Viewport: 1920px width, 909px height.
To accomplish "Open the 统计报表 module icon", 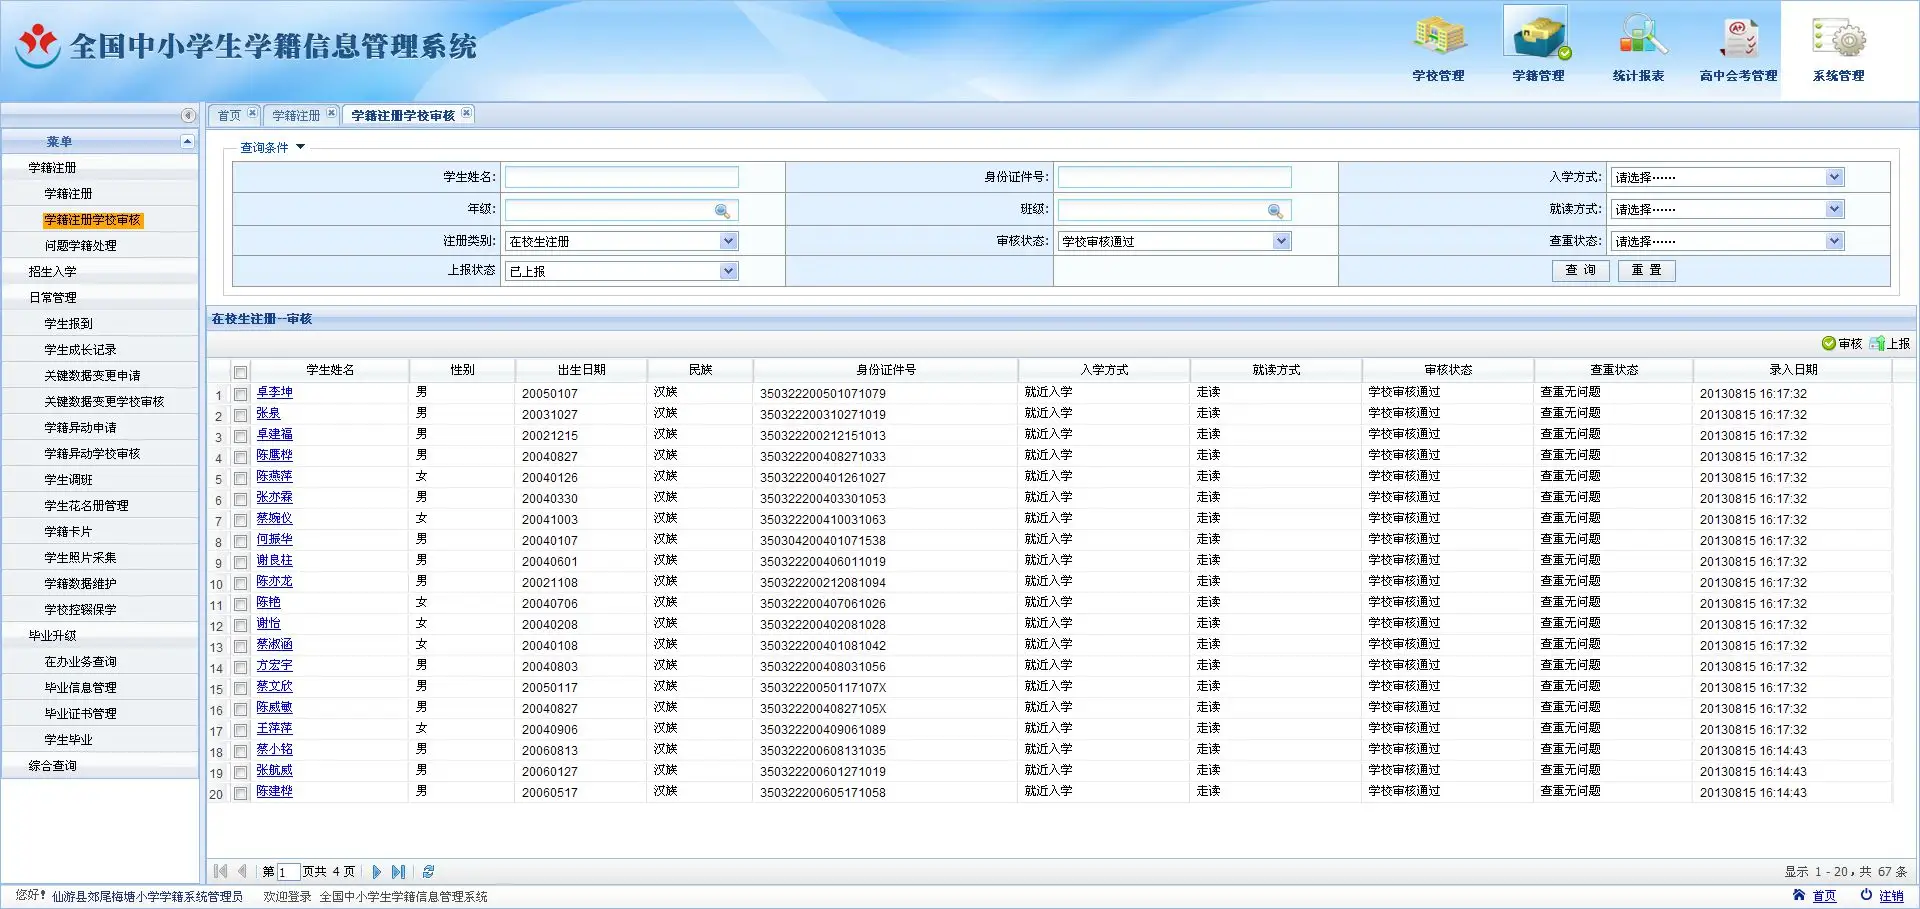I will click(x=1638, y=47).
